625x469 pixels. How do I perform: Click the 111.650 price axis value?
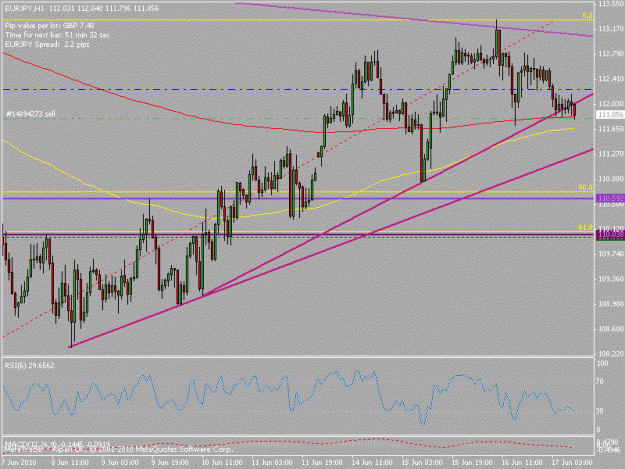pos(611,129)
